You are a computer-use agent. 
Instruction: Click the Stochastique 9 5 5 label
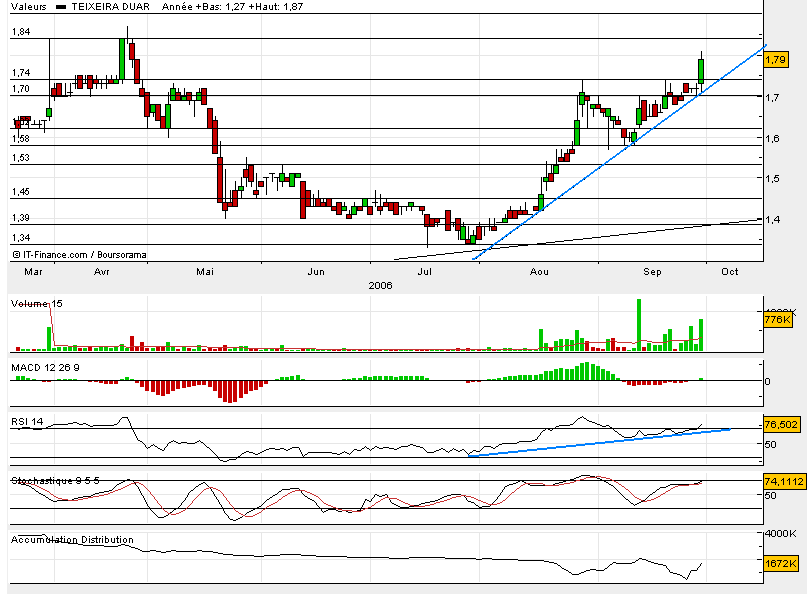pos(55,481)
